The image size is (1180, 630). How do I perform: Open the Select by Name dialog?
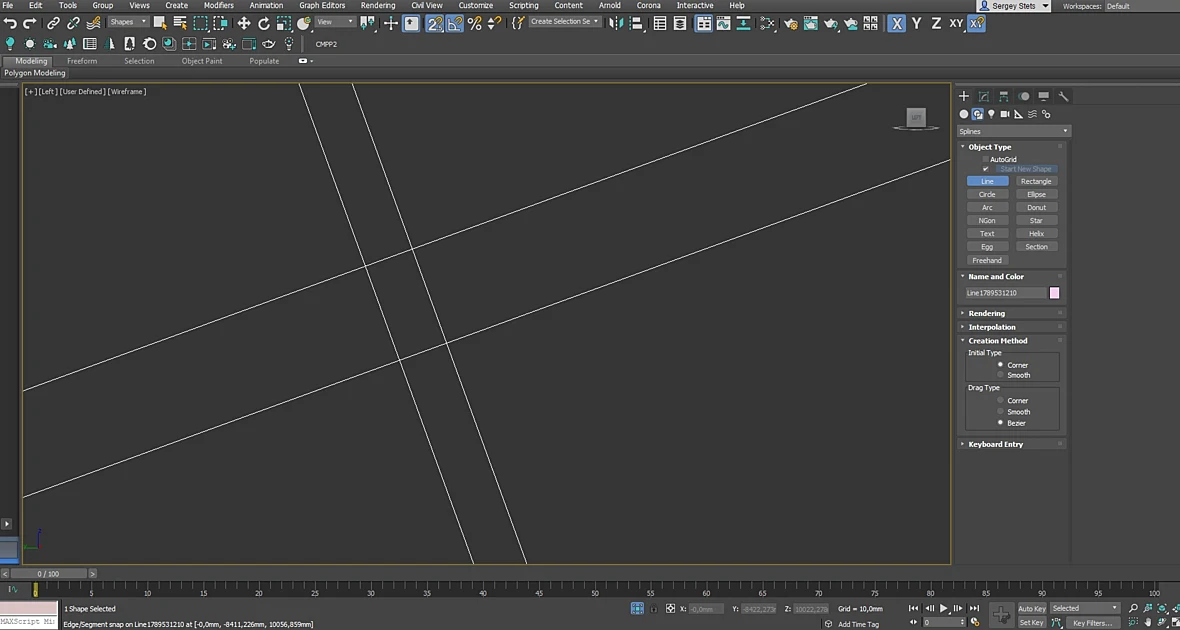pyautogui.click(x=180, y=23)
